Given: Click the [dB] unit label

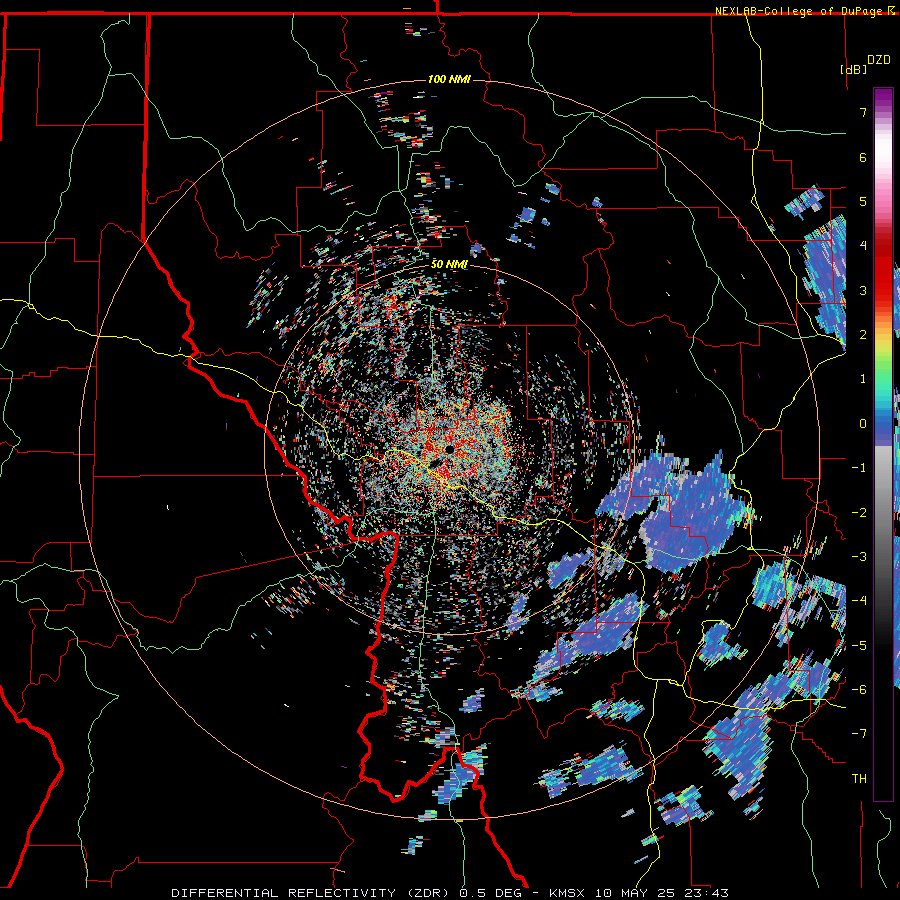Looking at the screenshot, I should pyautogui.click(x=853, y=69).
